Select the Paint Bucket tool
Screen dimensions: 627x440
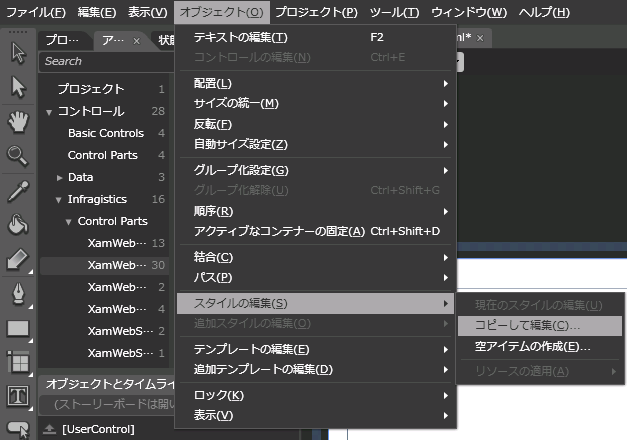pyautogui.click(x=17, y=224)
